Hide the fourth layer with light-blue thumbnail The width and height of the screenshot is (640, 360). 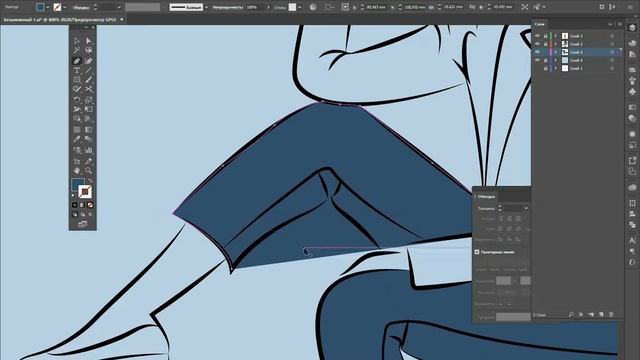(x=537, y=60)
